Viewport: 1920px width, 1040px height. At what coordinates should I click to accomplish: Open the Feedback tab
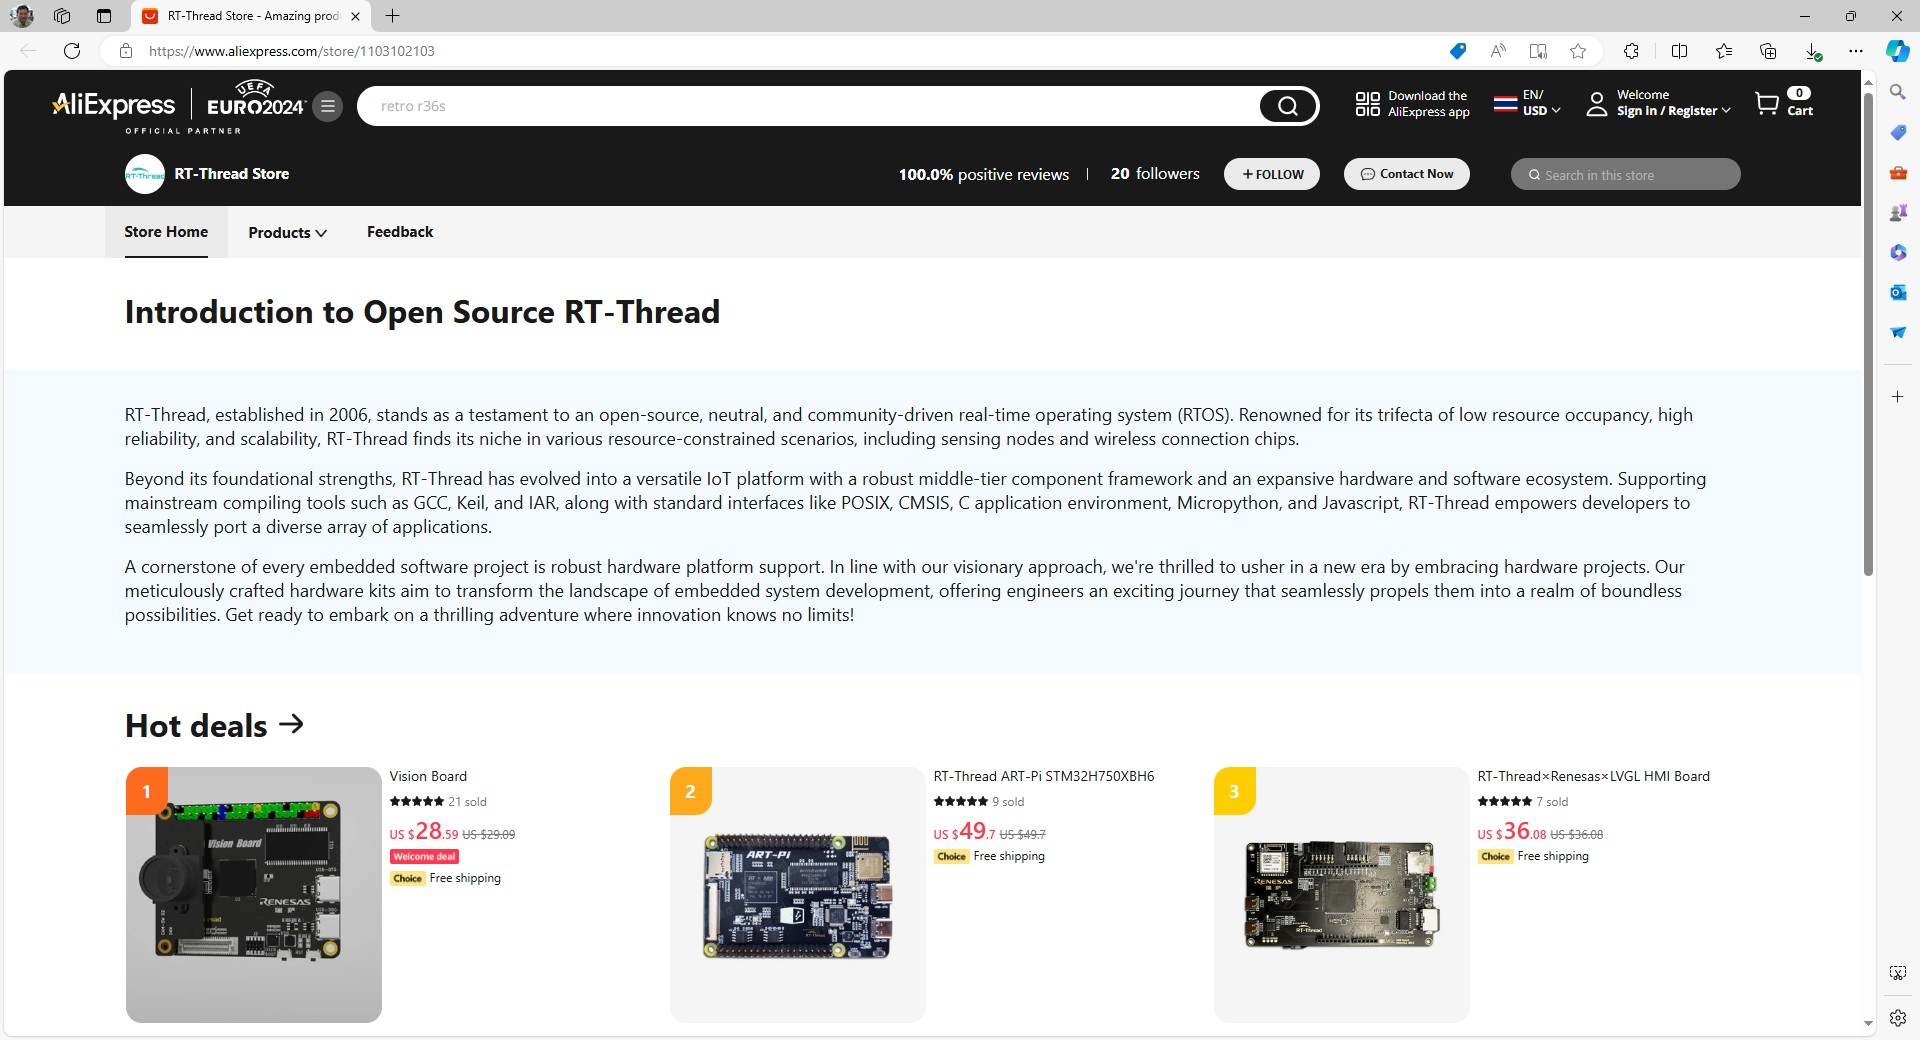[x=400, y=232]
